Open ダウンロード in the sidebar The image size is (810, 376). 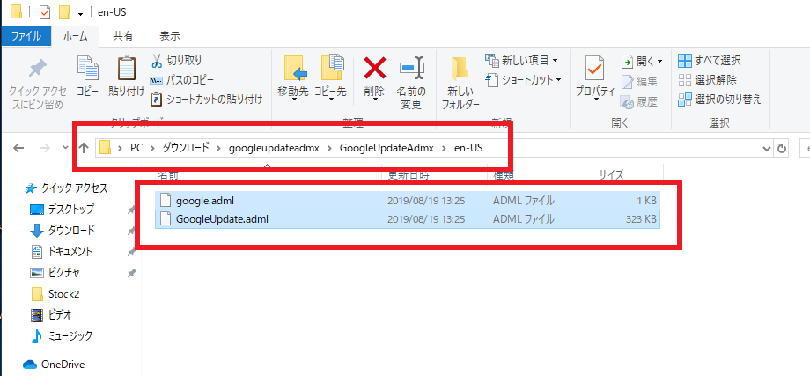pos(62,230)
